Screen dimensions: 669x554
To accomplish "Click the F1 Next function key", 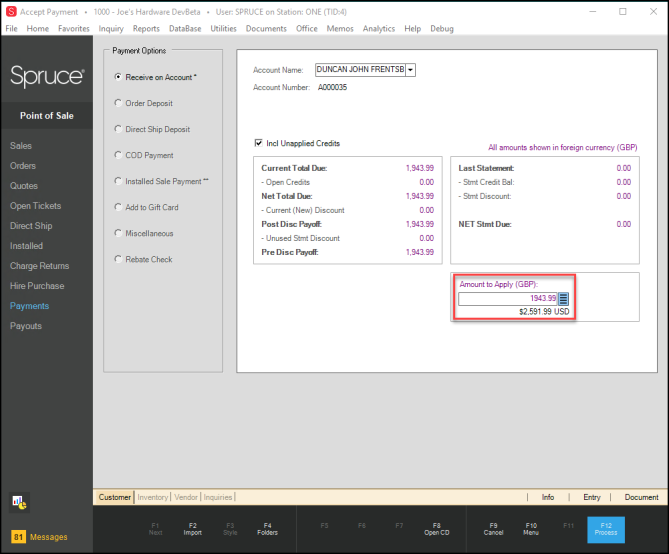I will (155, 529).
